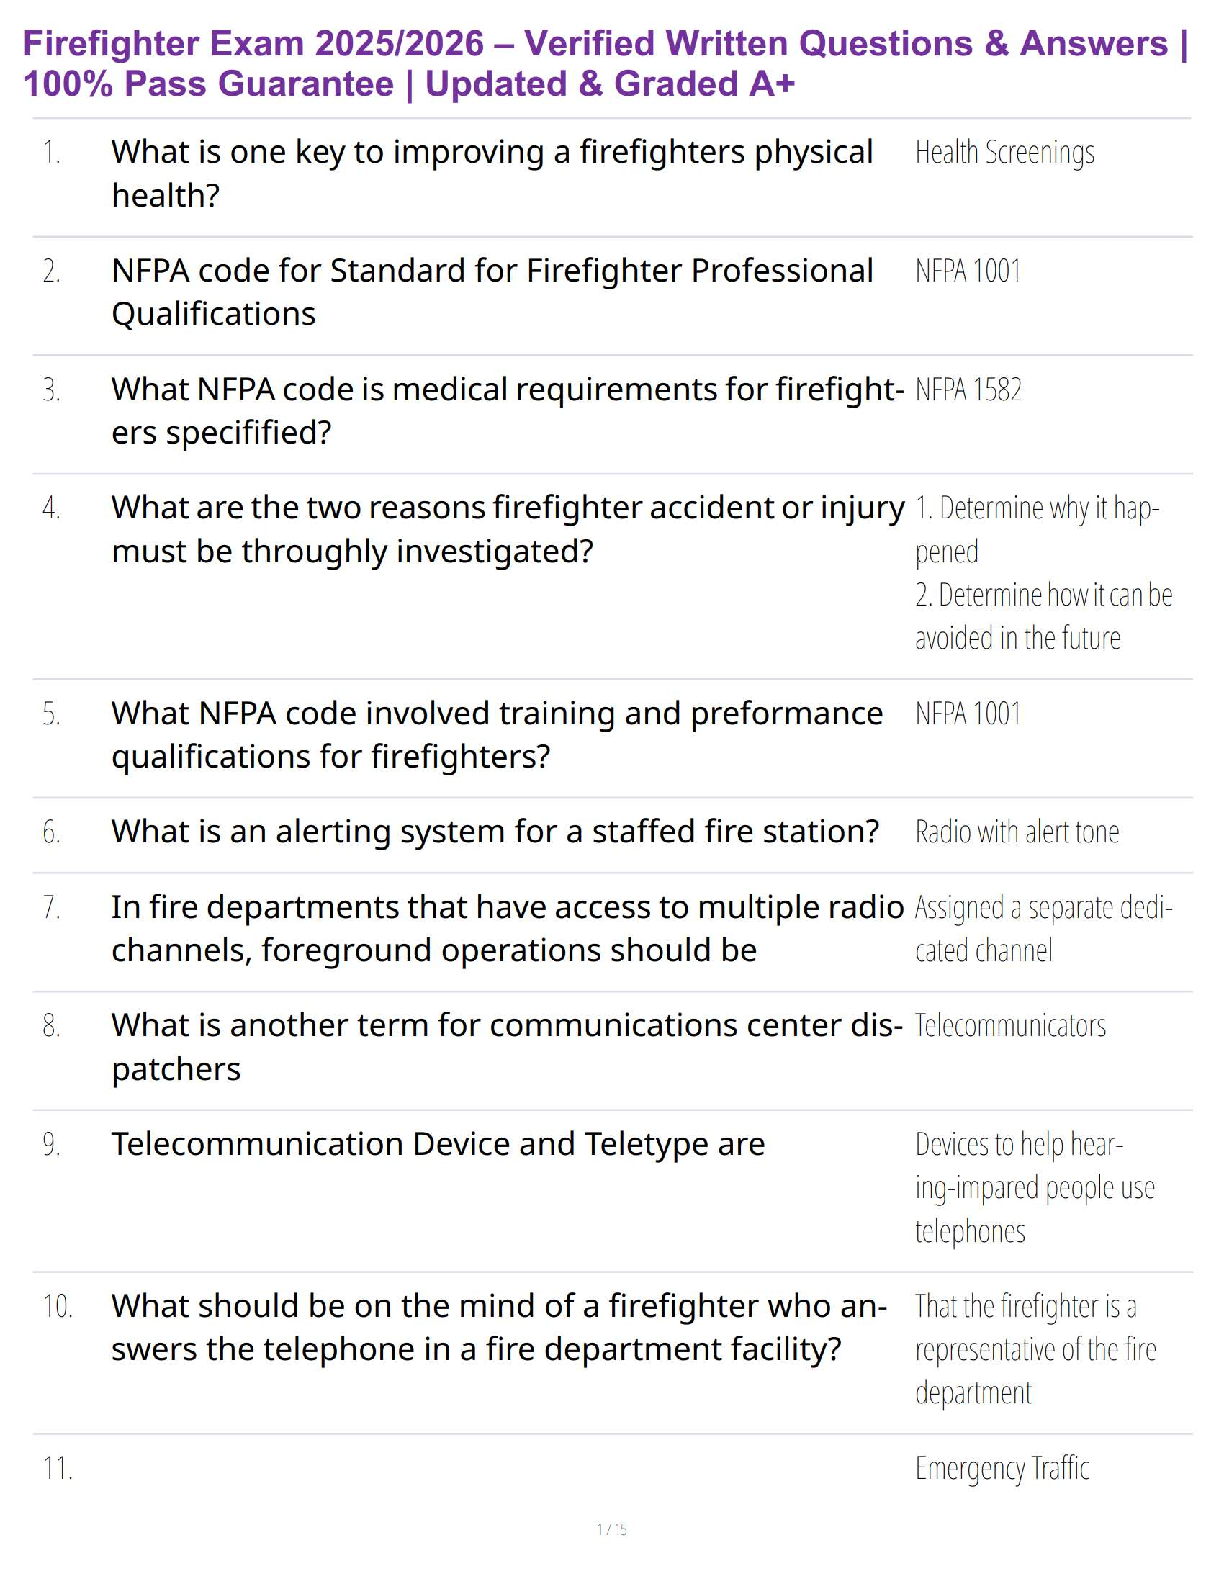Click question 3 about medical requirements

point(507,410)
